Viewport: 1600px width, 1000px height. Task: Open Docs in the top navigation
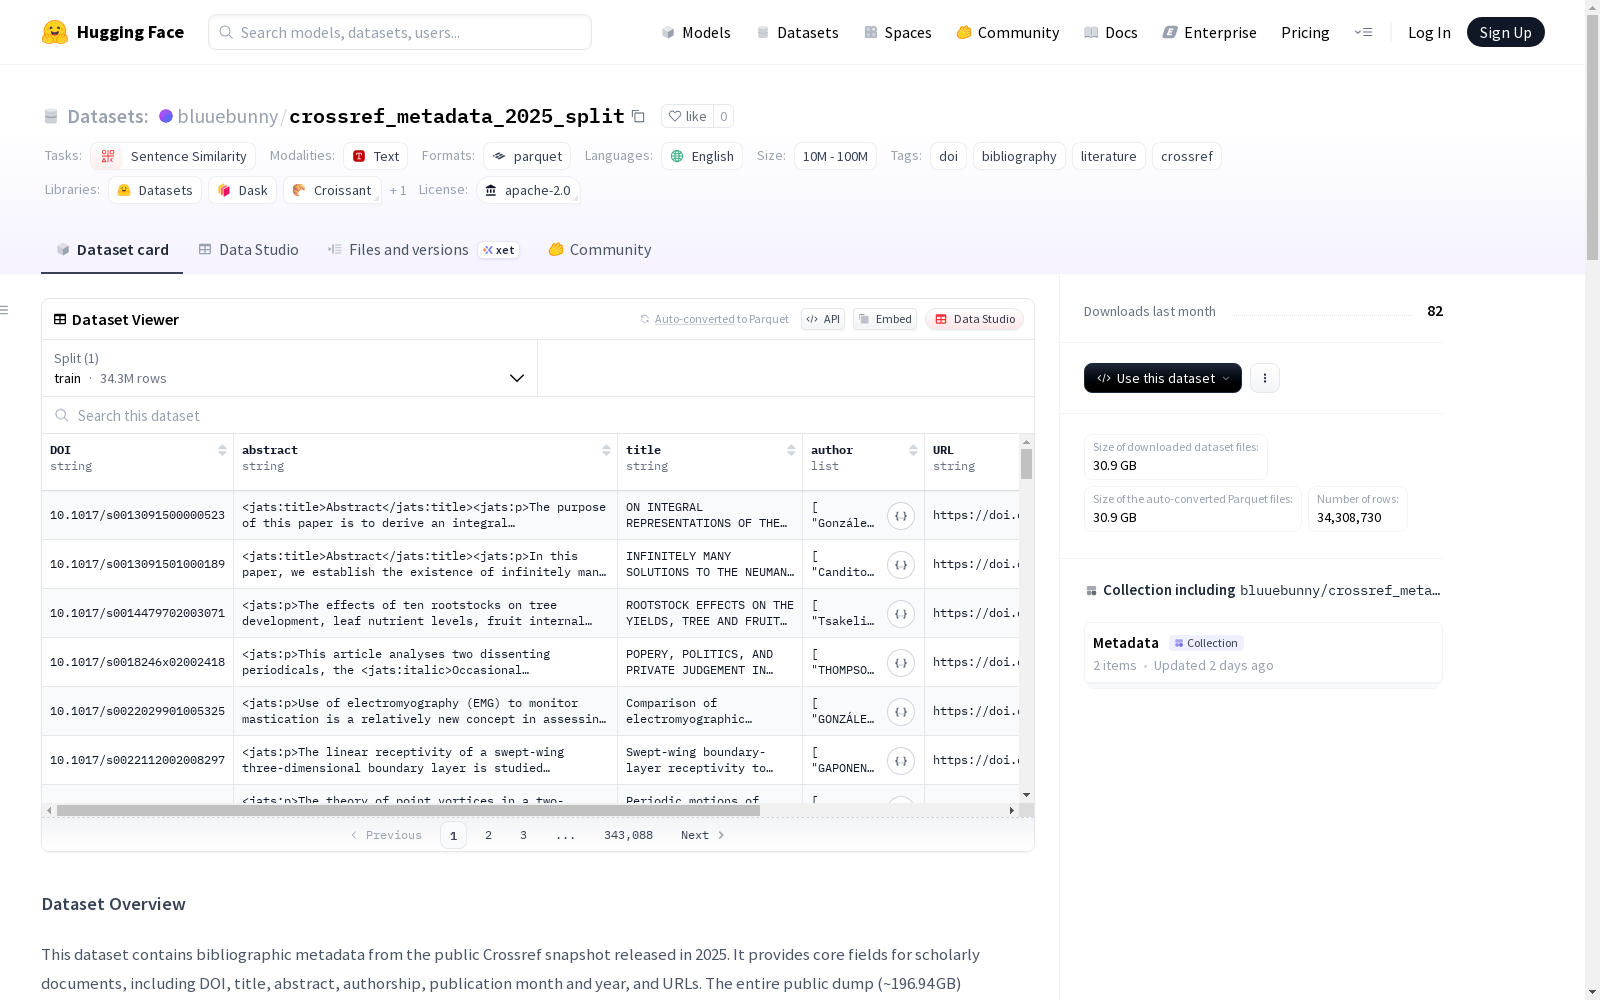tap(1111, 32)
